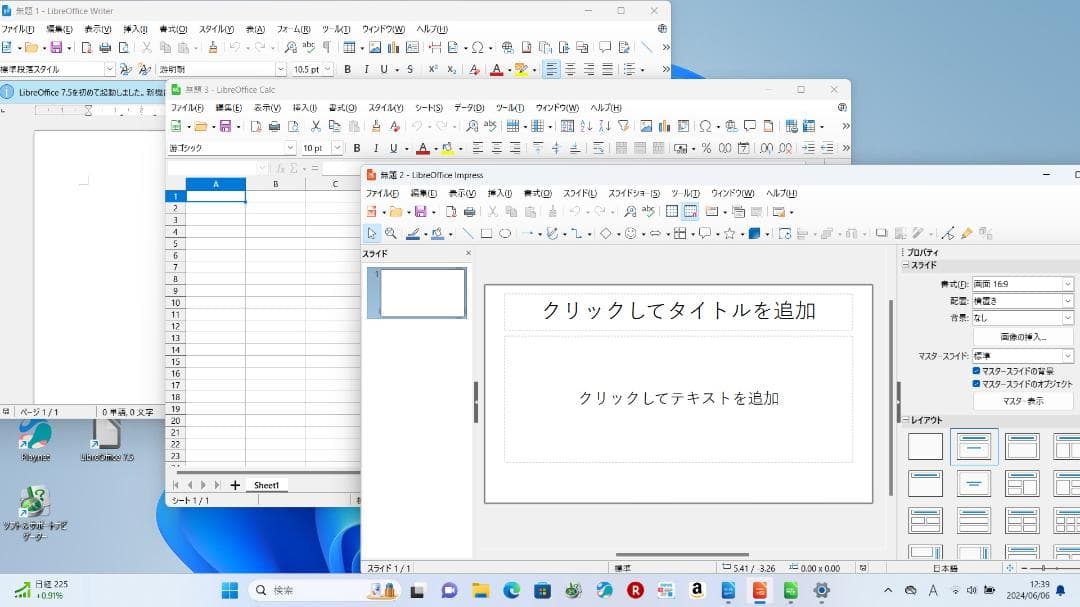Image resolution: width=1080 pixels, height=607 pixels.
Task: Open the Display Grid toolbar icon
Action: (x=672, y=211)
